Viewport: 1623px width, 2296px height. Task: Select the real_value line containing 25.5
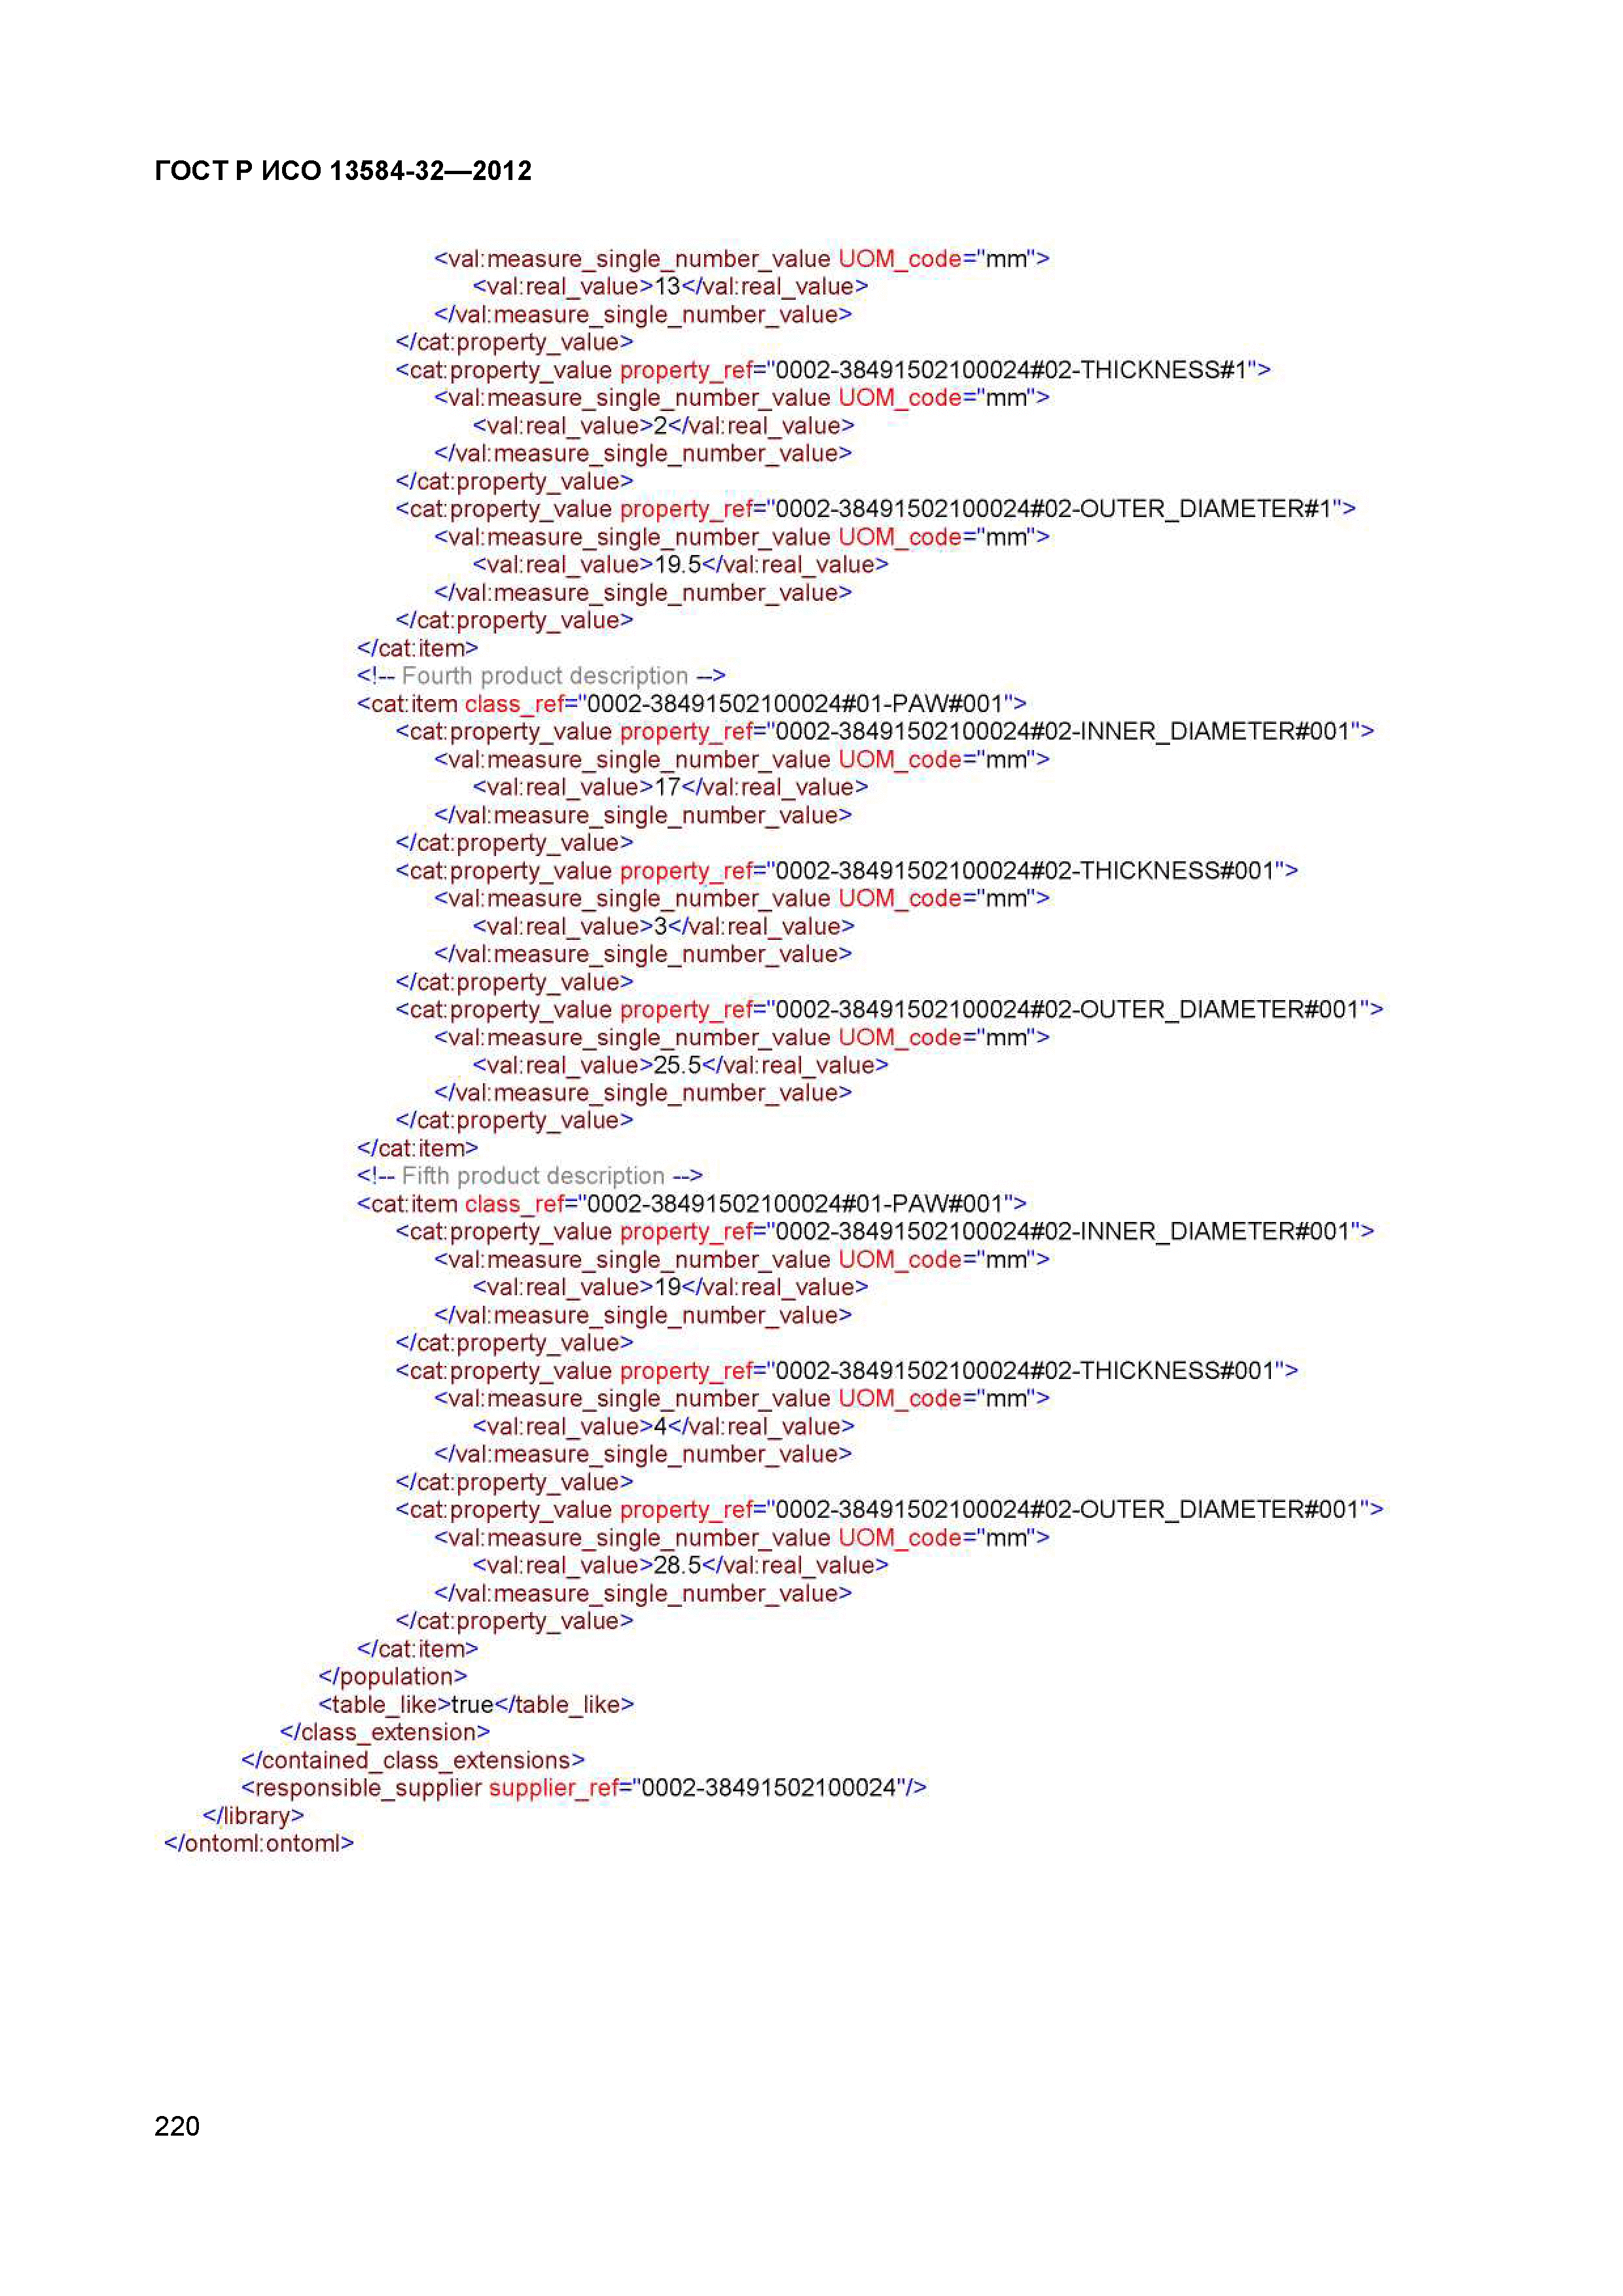pos(680,1066)
